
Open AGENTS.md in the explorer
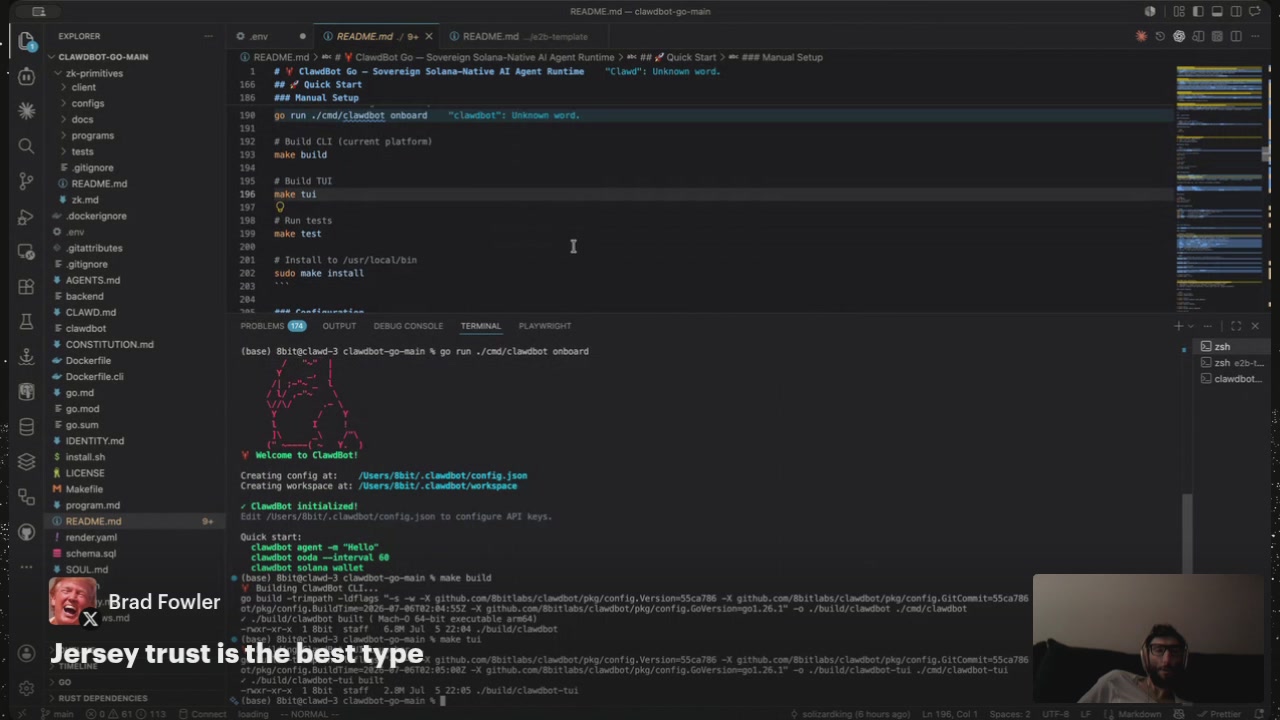click(x=92, y=280)
